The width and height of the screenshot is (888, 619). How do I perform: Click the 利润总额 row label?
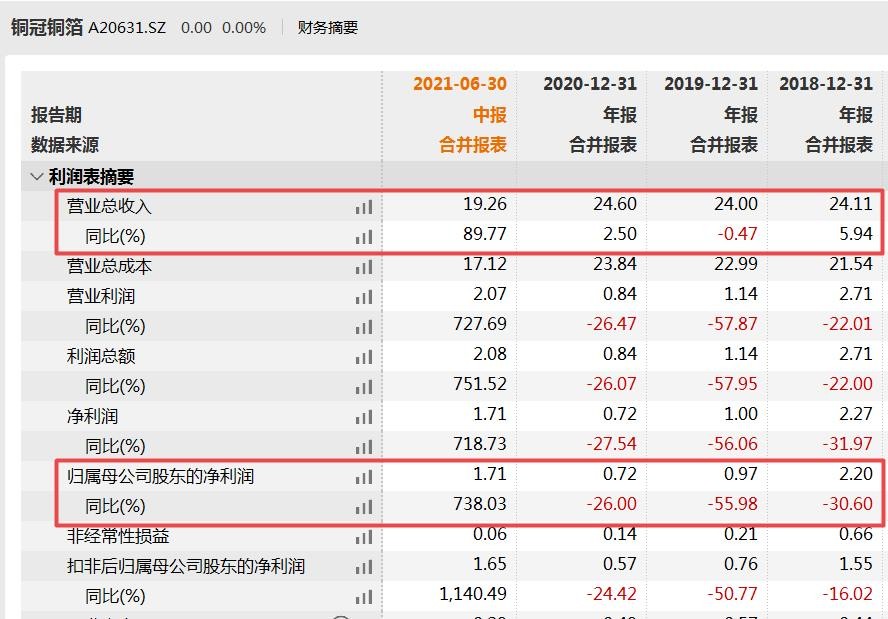coord(101,356)
